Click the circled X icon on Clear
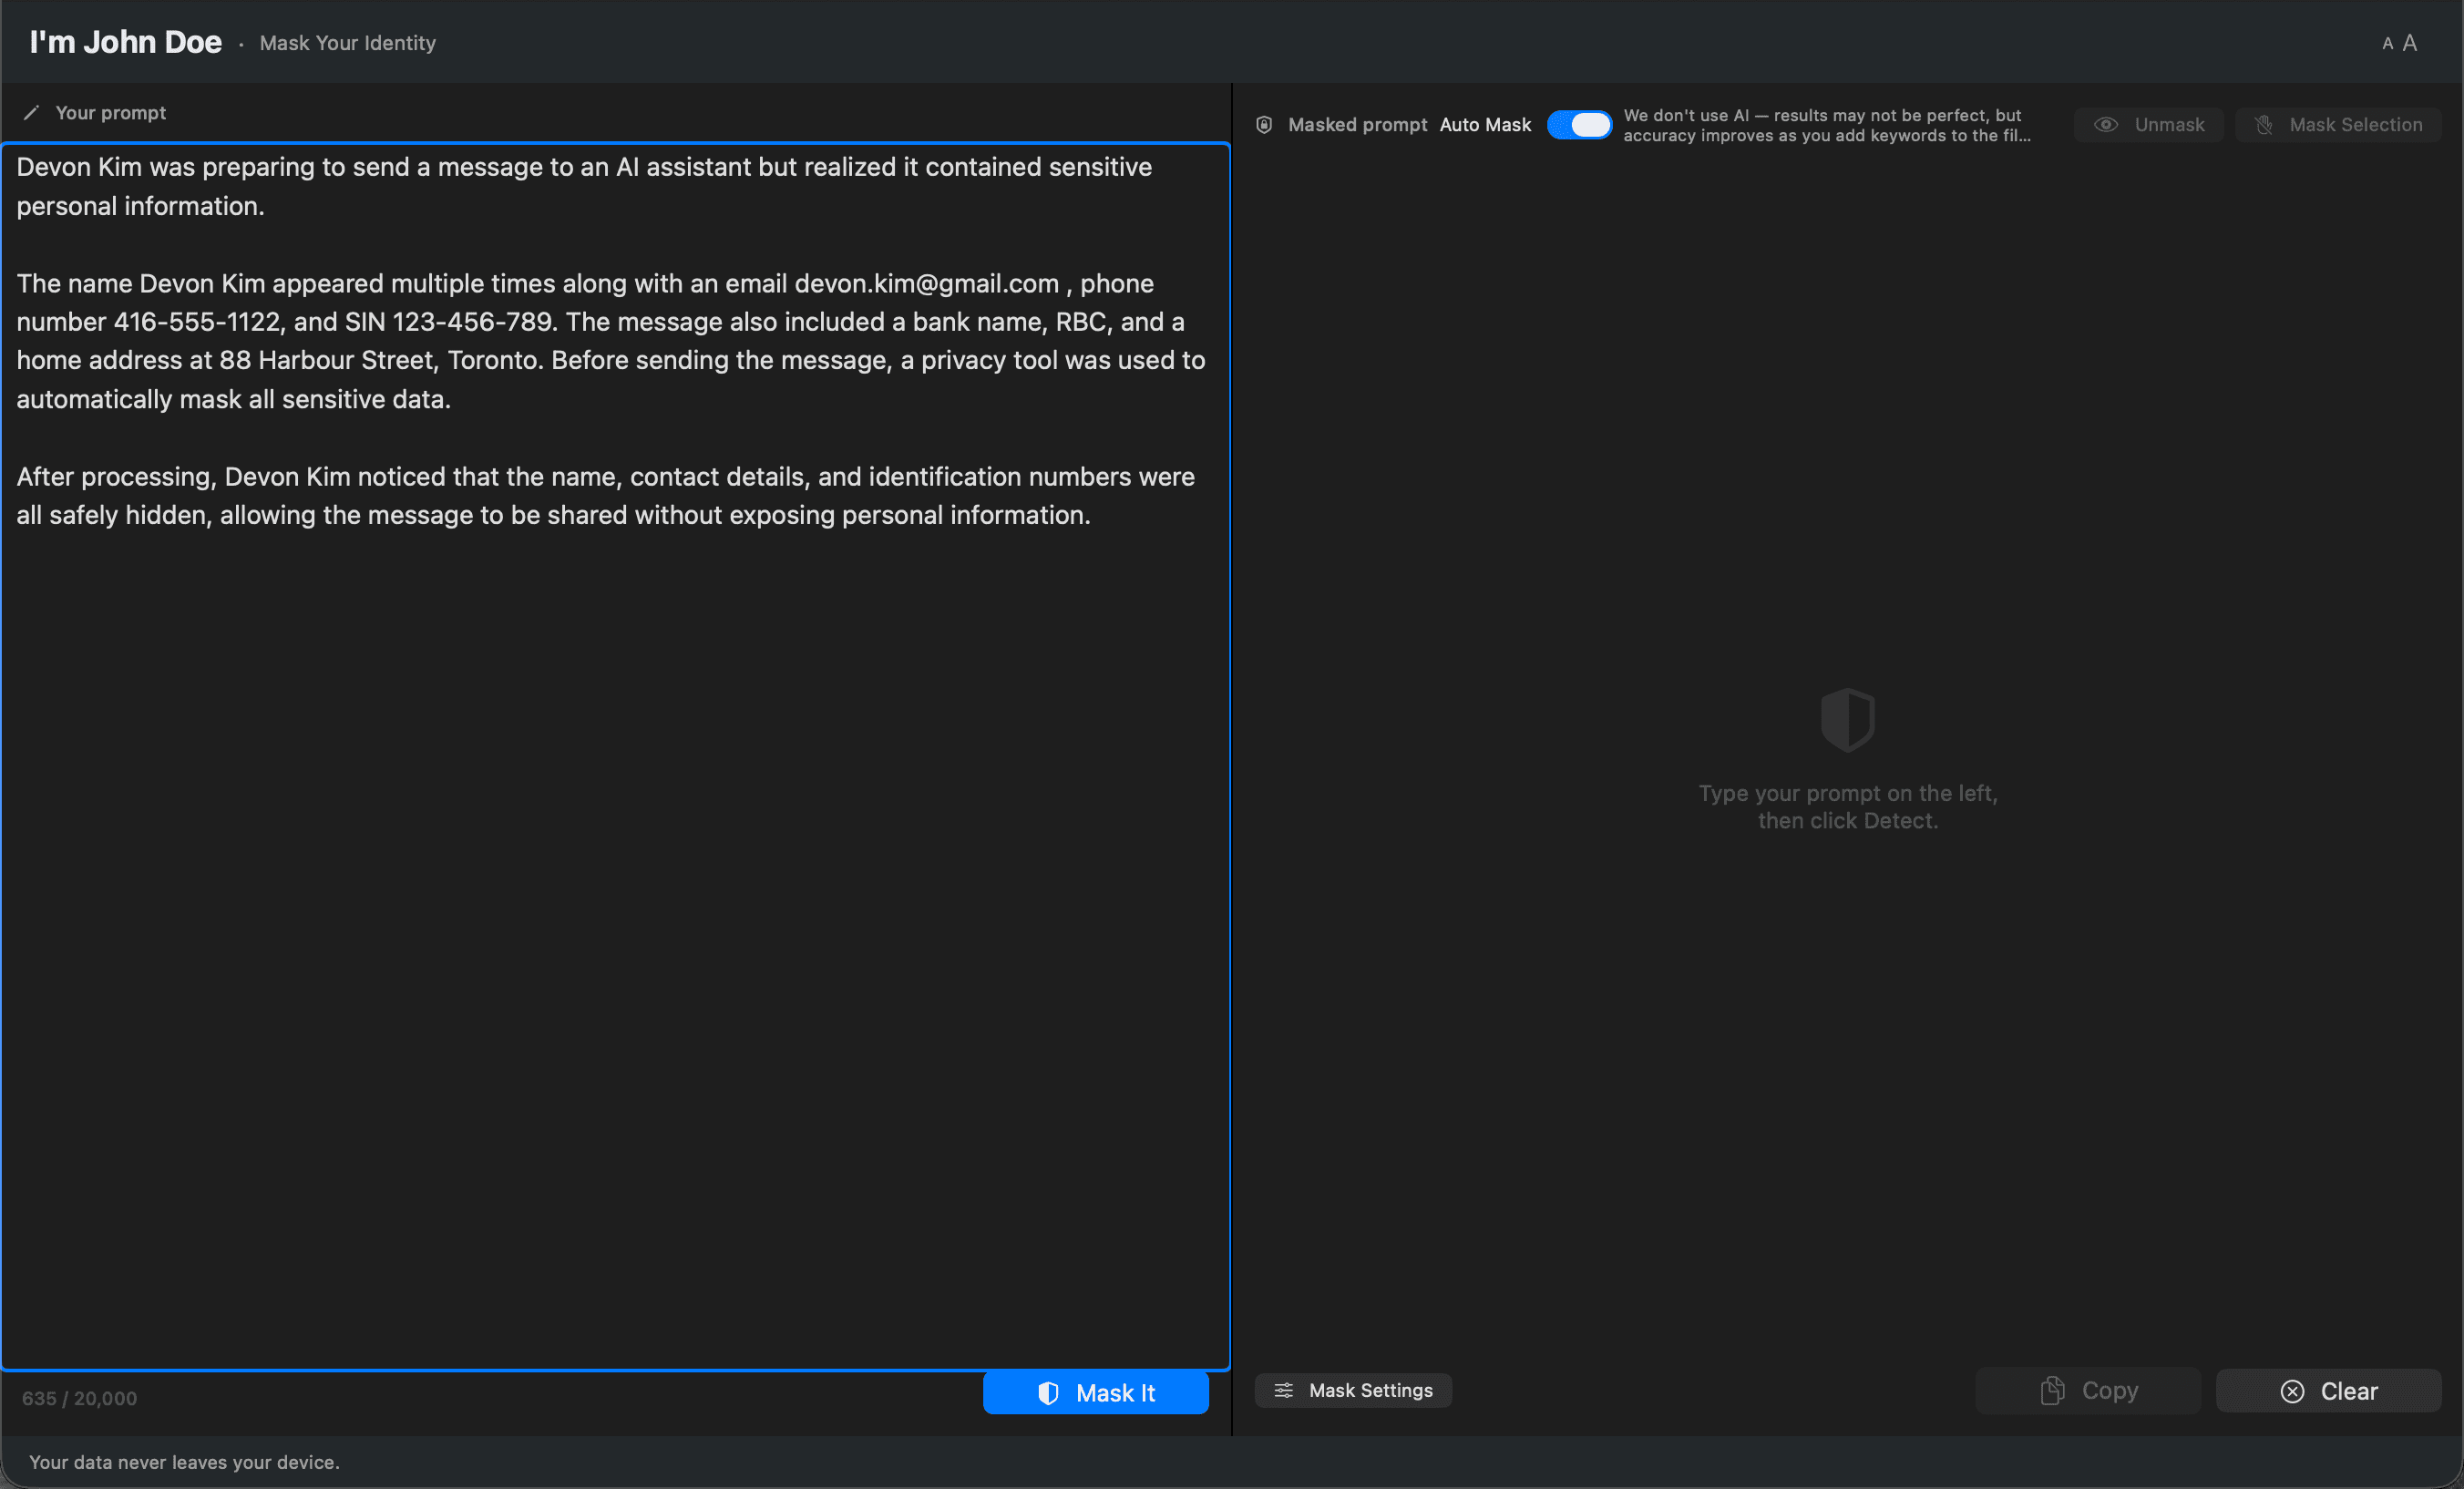Screen dimensions: 2464x1489 click(x=2291, y=1391)
